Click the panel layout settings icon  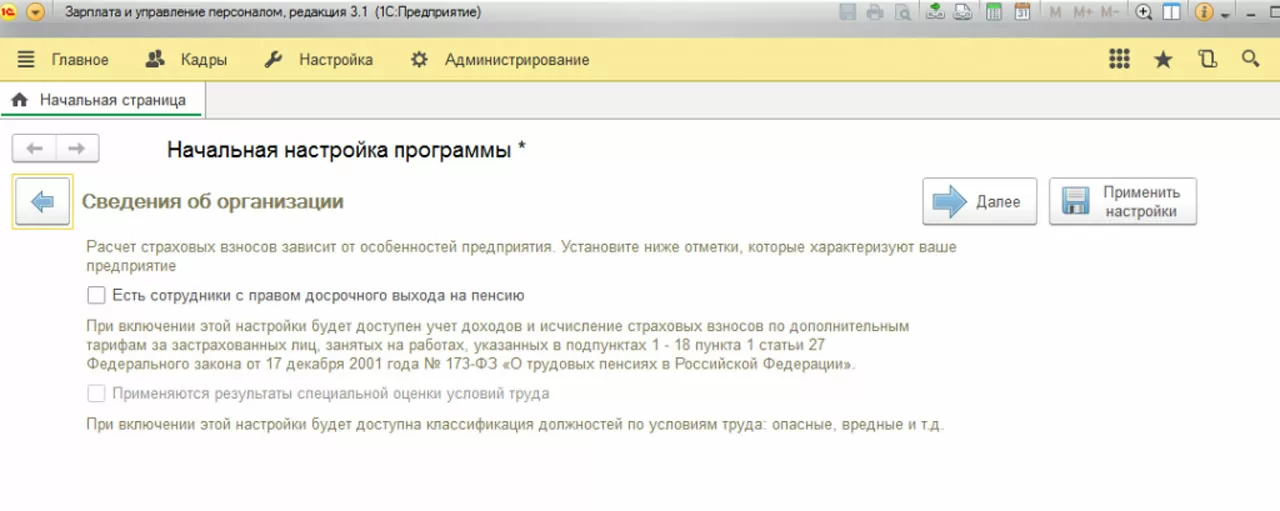click(1172, 13)
